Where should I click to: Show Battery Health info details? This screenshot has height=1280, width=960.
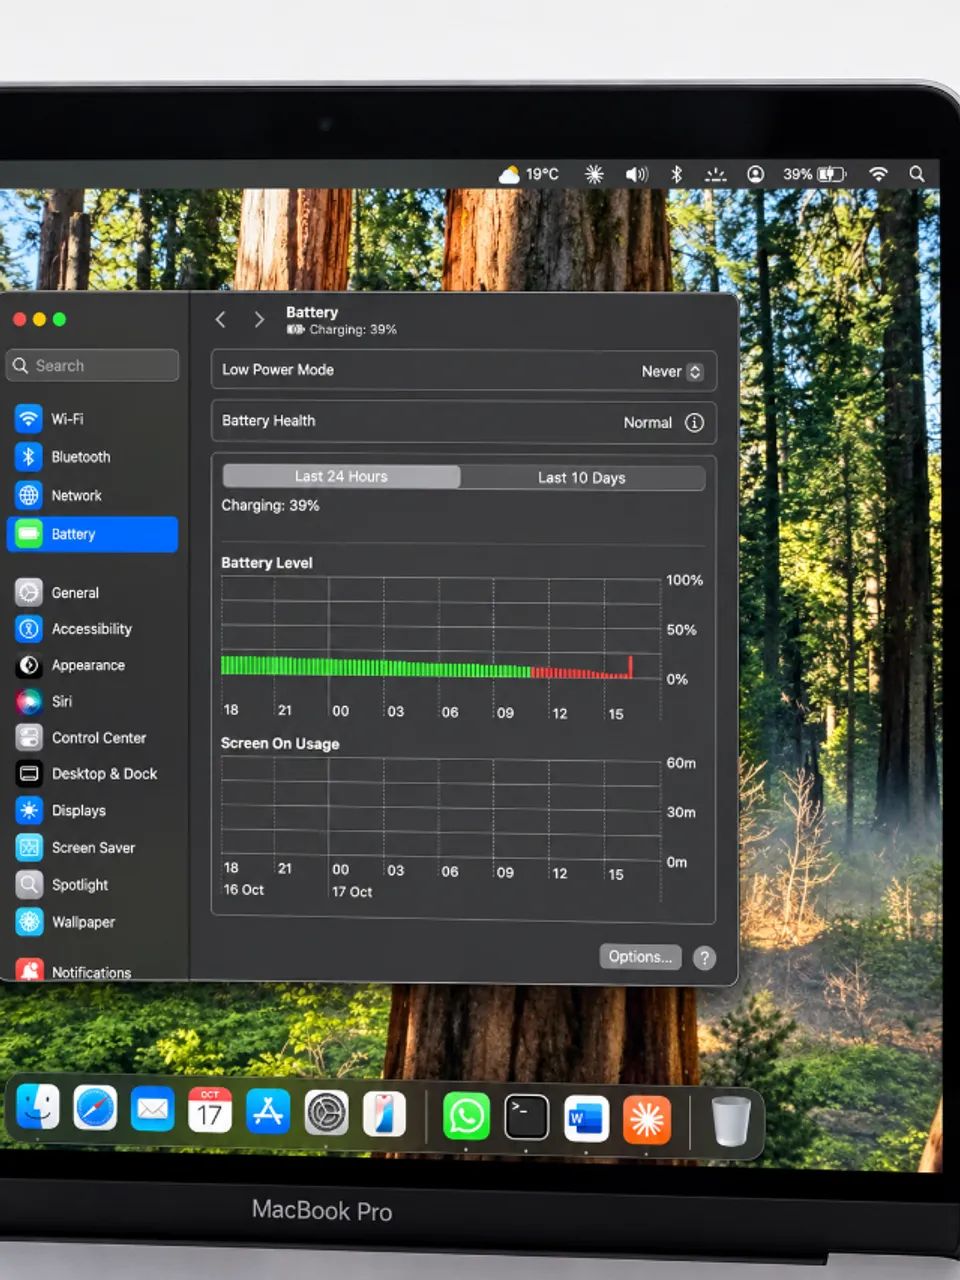click(694, 422)
